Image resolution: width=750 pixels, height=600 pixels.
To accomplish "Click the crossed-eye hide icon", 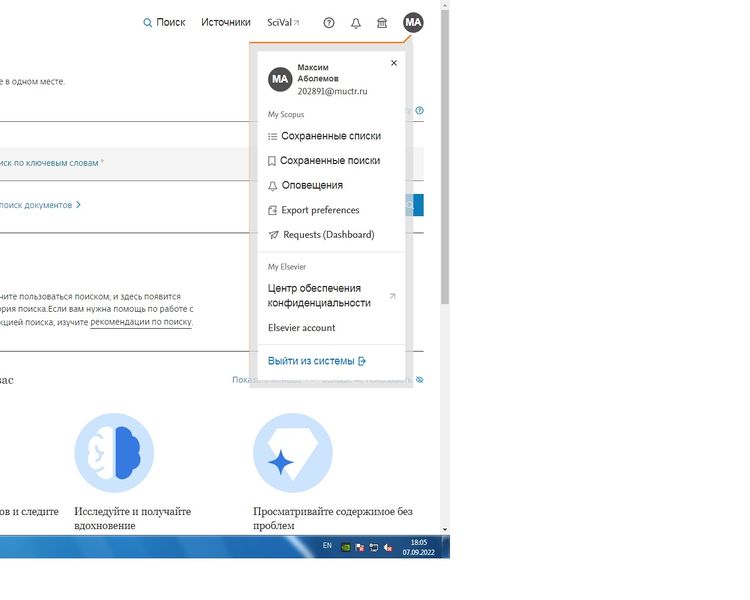I will click(x=419, y=380).
